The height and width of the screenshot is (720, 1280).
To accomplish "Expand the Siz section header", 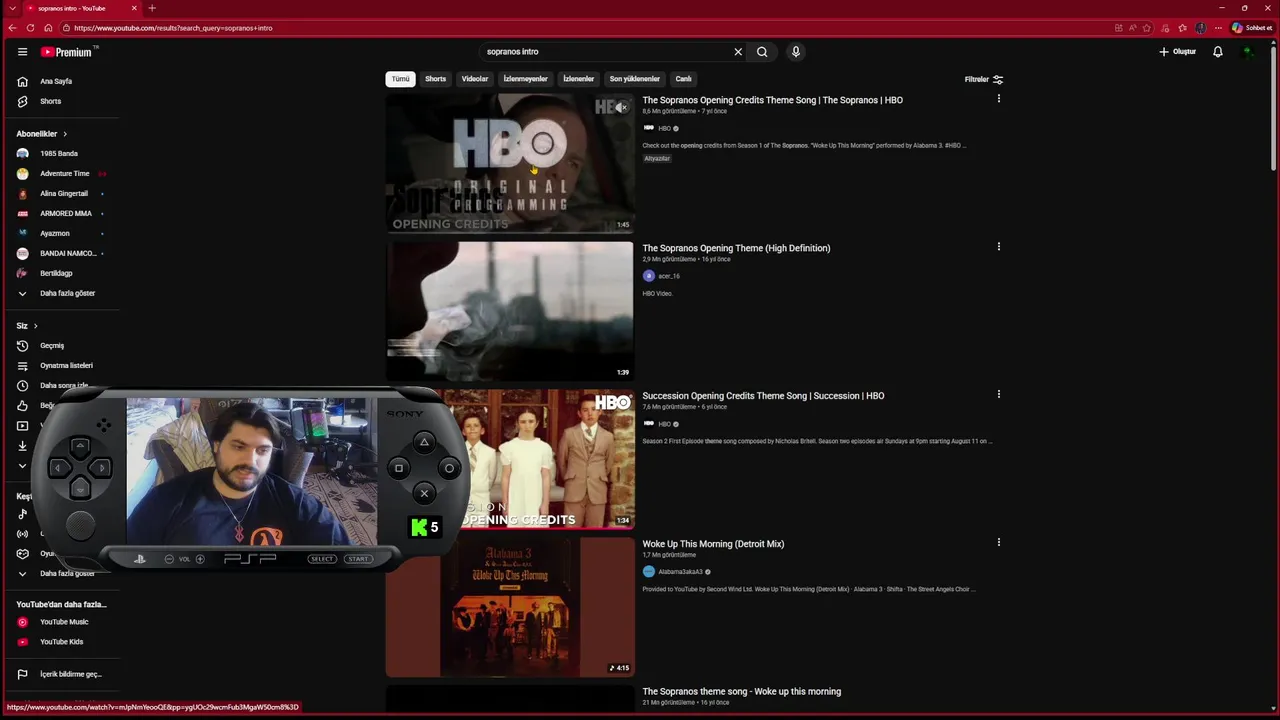I will point(27,326).
